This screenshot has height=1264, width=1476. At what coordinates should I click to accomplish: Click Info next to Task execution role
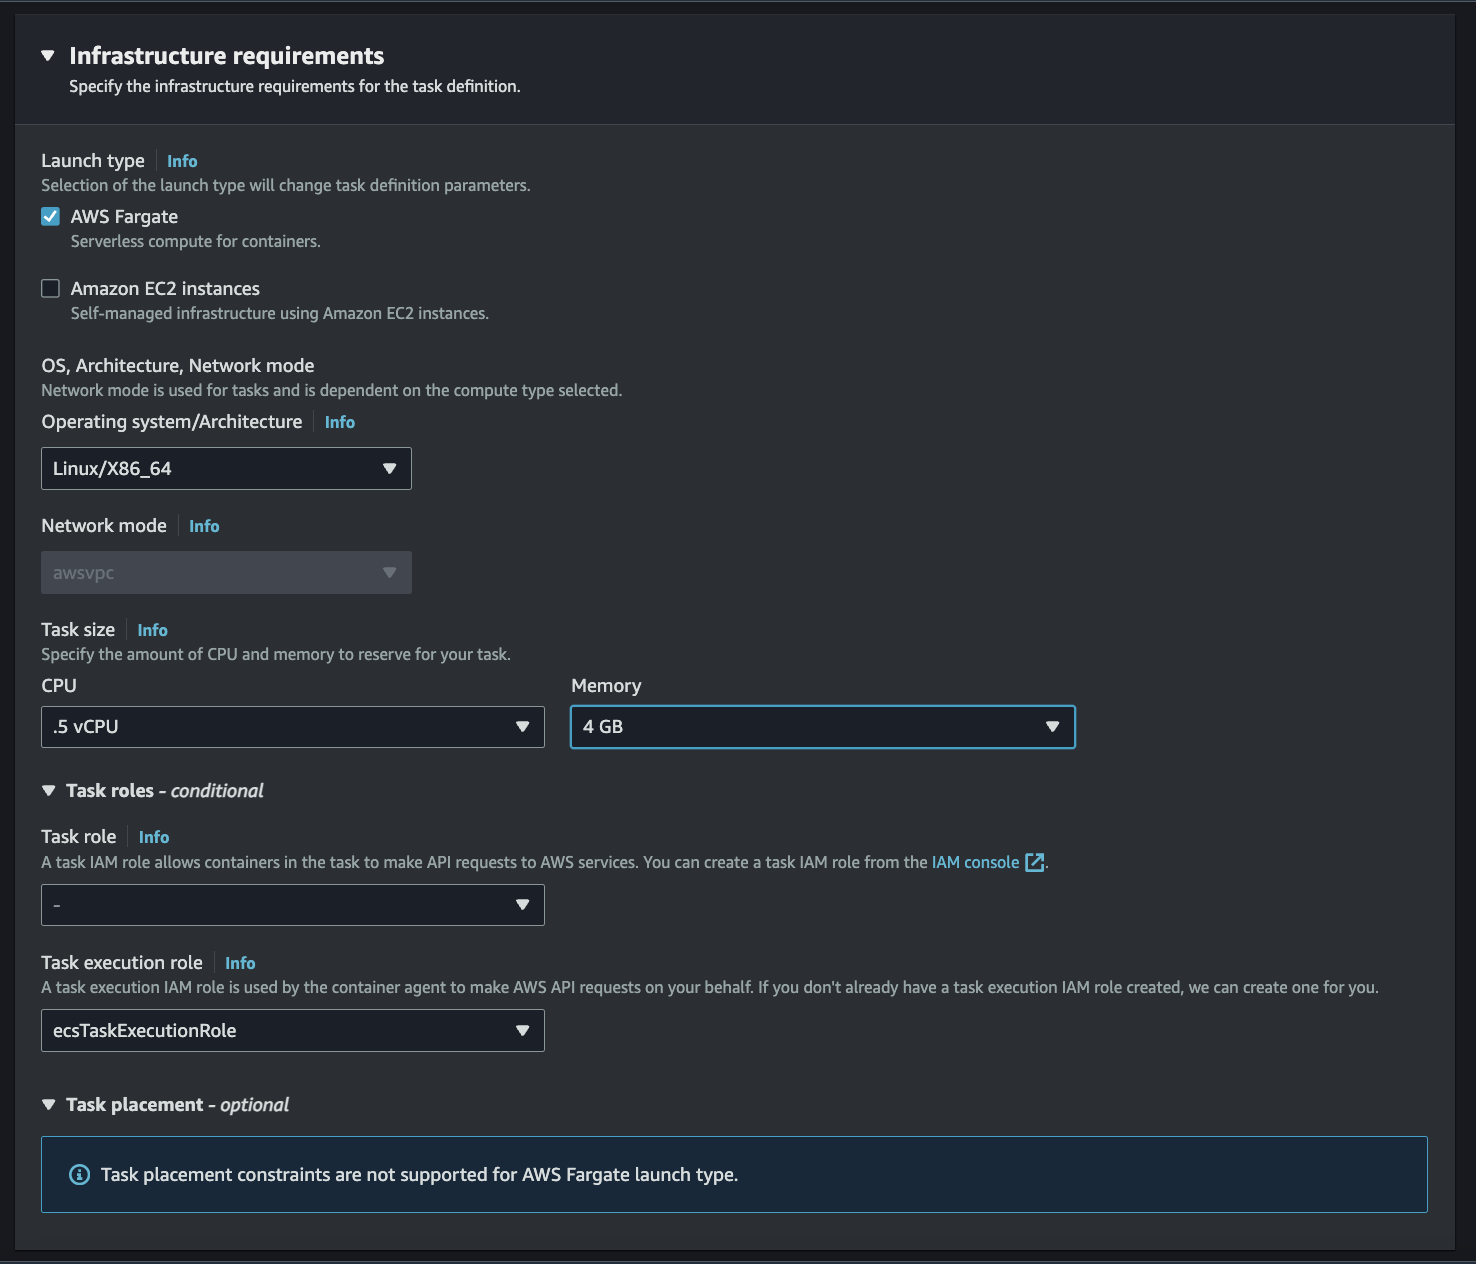pos(240,962)
